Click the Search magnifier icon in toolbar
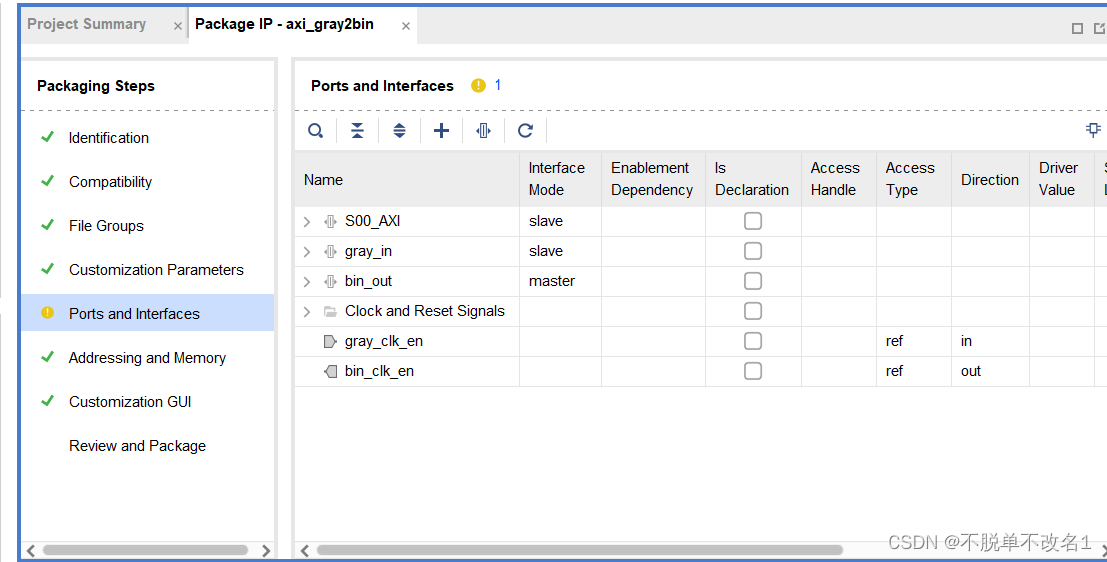 pyautogui.click(x=316, y=131)
